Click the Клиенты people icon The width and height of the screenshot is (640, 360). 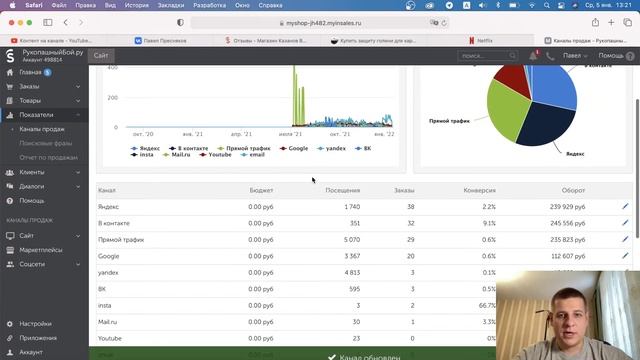10,172
